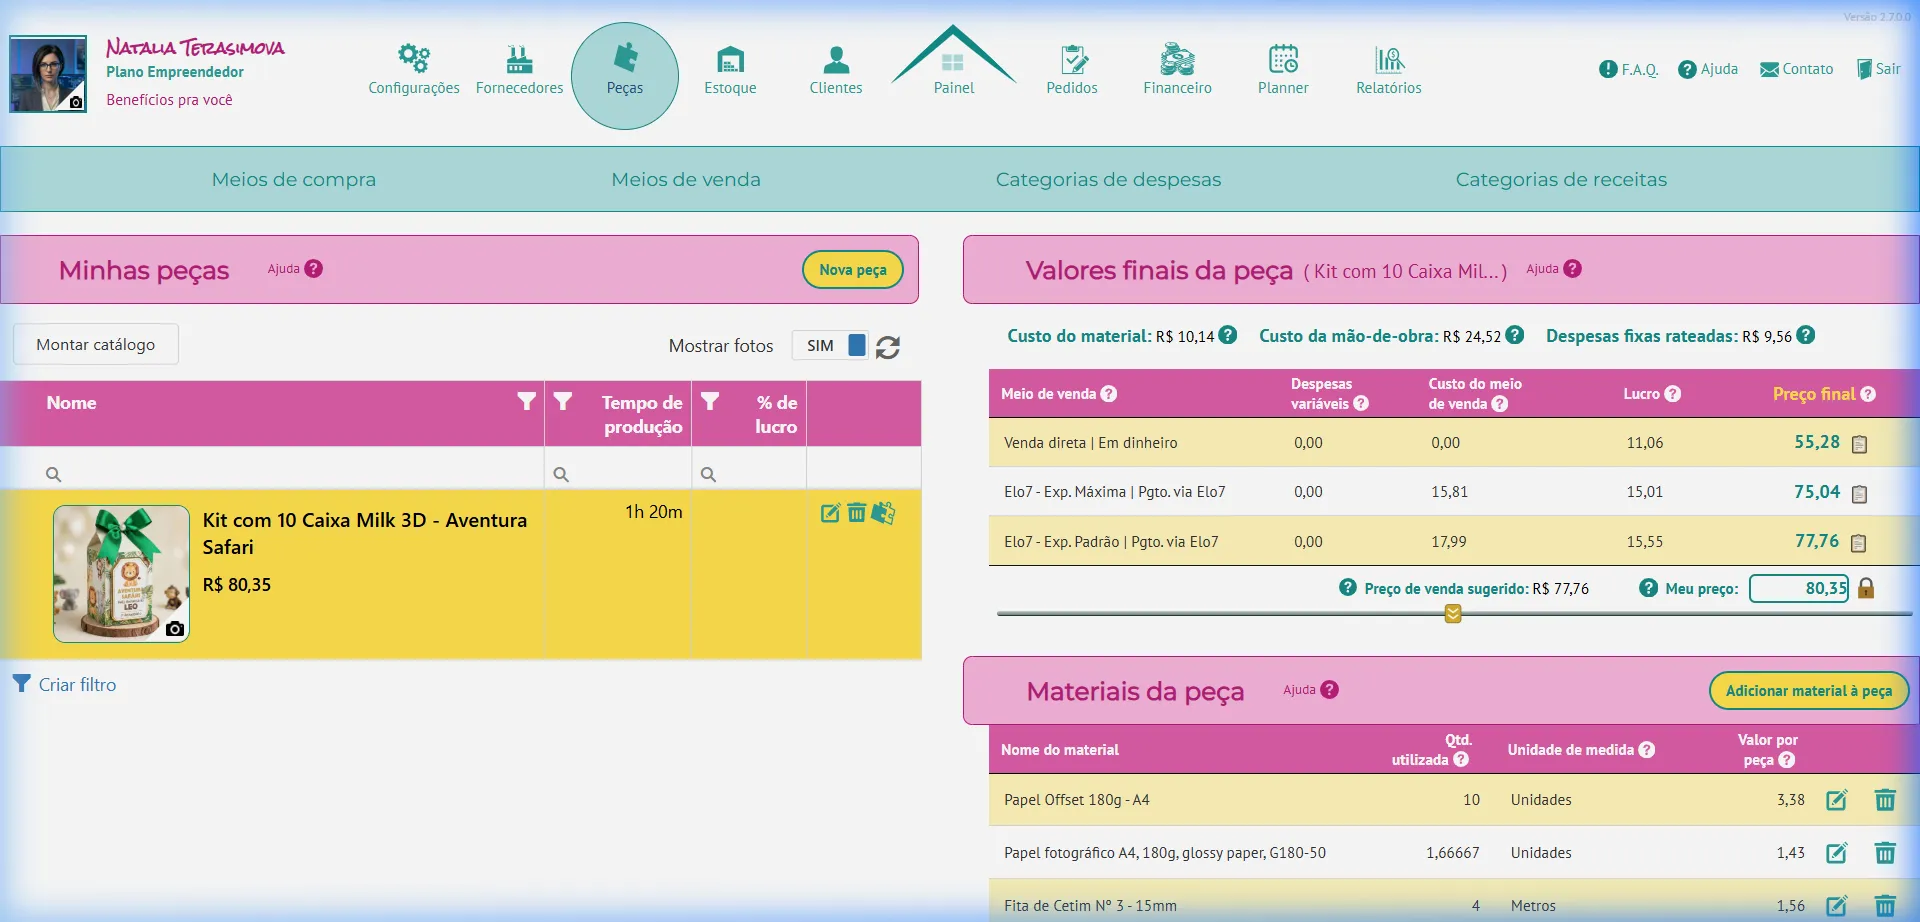This screenshot has width=1920, height=922.
Task: Open the Nome column filter funnel
Action: point(527,401)
